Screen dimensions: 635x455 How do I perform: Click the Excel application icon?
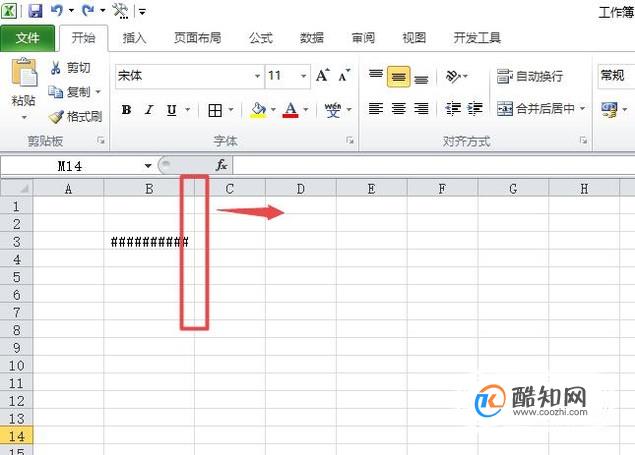click(x=9, y=11)
